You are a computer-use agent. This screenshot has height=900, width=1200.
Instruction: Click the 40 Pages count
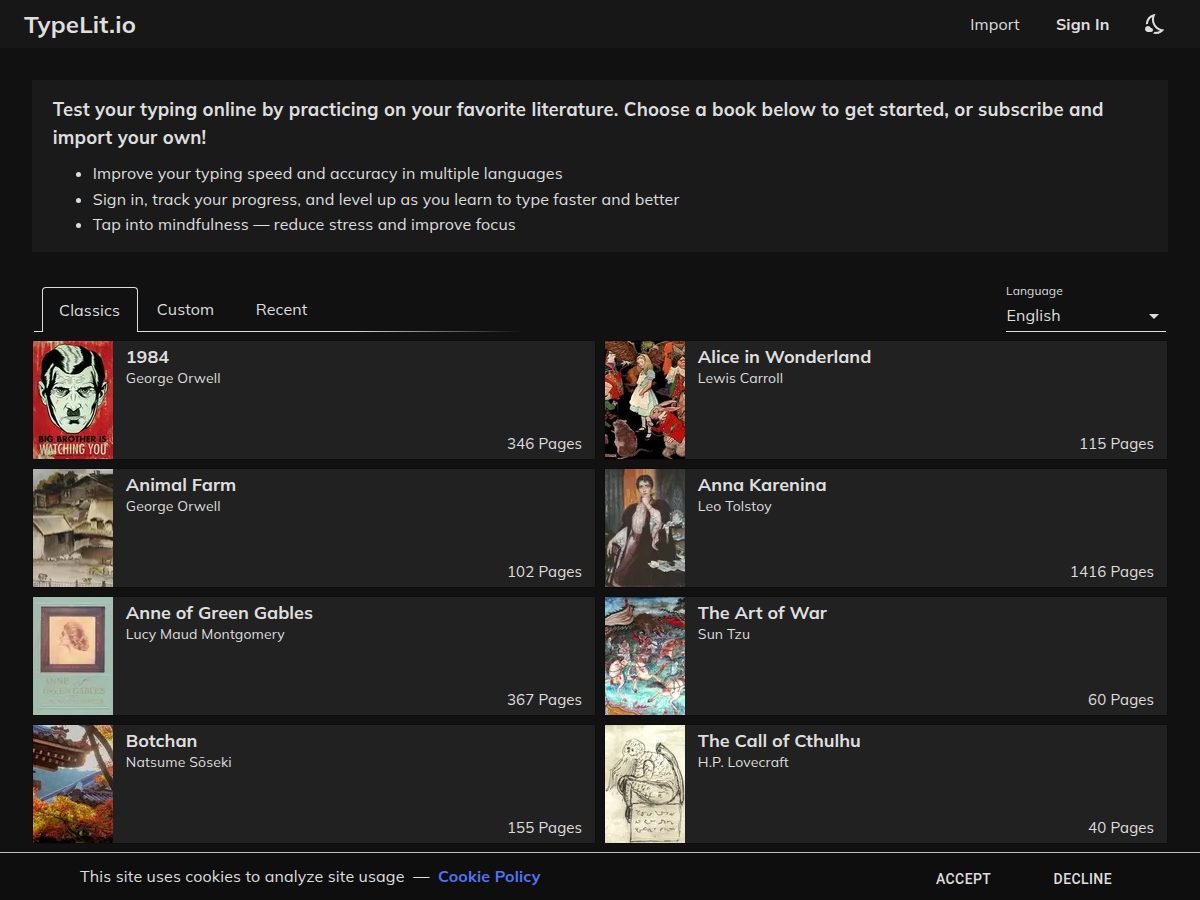1121,828
